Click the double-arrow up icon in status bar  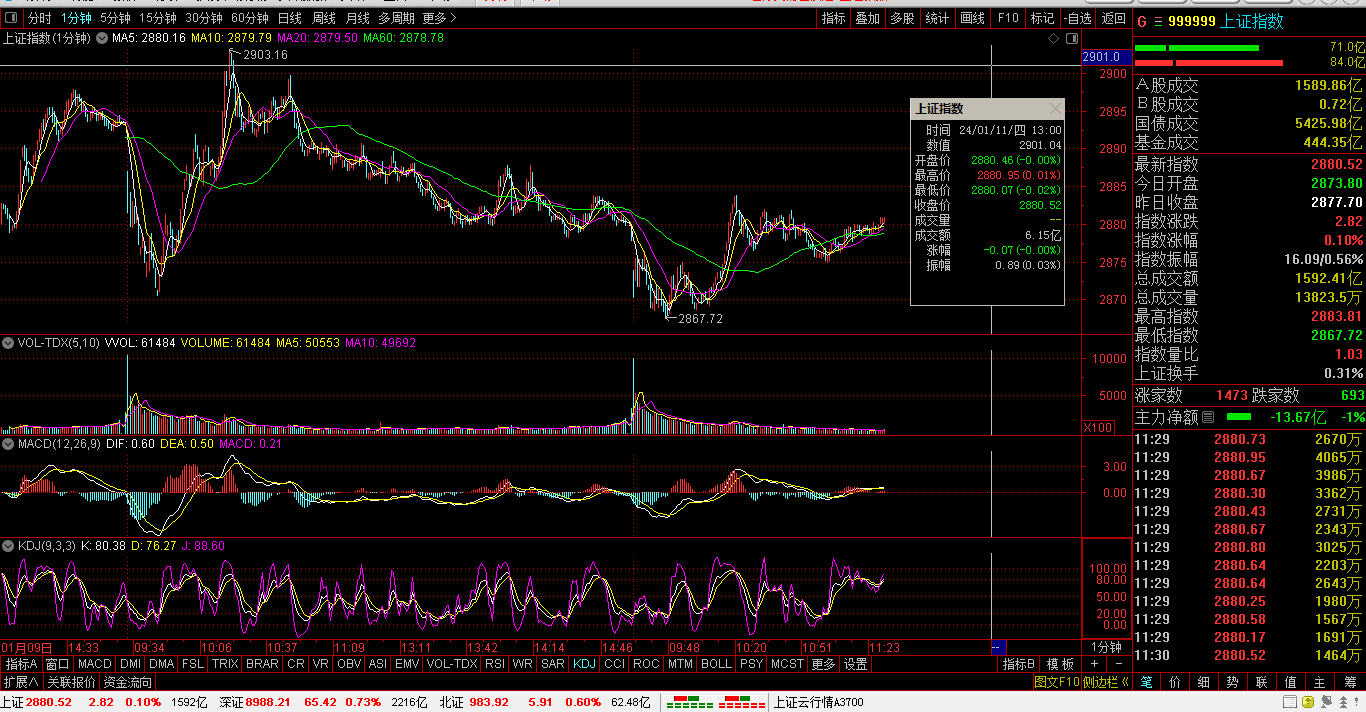tap(1343, 701)
